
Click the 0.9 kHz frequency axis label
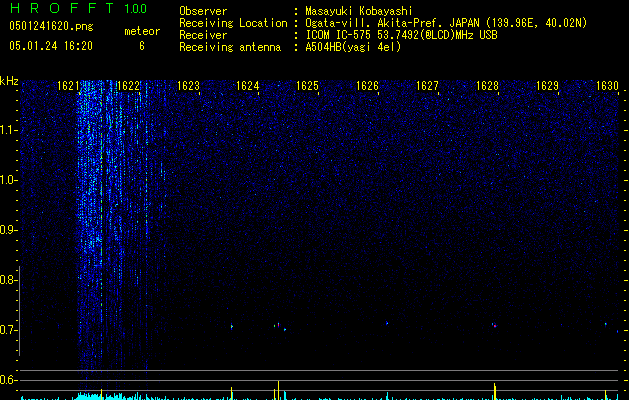click(x=9, y=230)
